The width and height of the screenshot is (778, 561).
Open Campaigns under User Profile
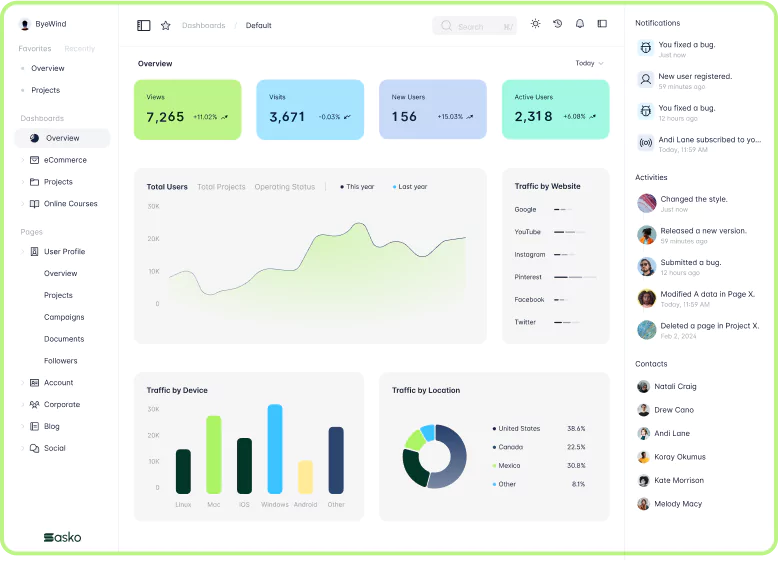click(x=64, y=317)
